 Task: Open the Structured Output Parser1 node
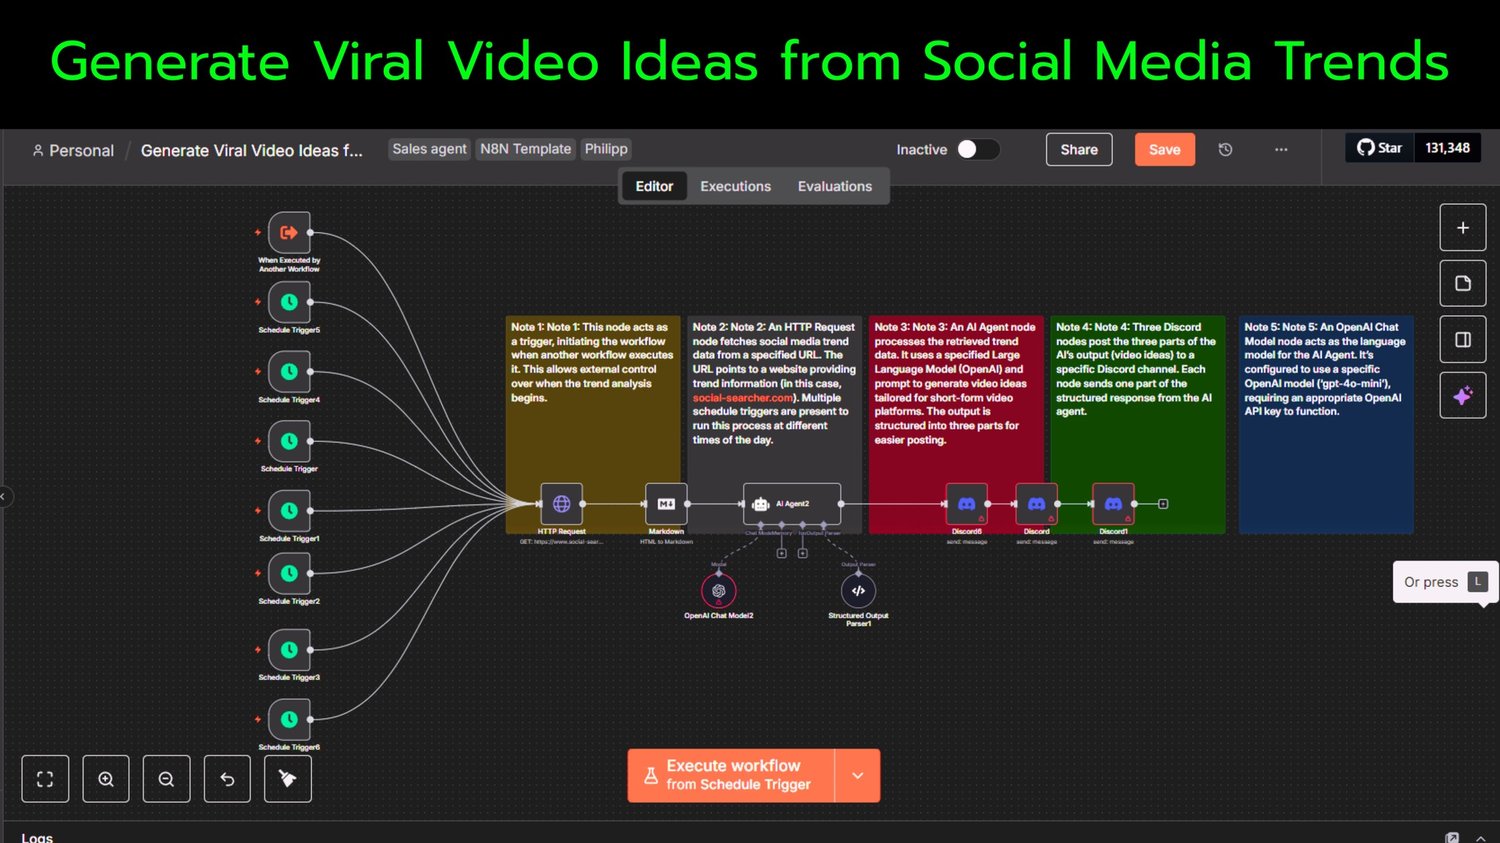coord(858,591)
